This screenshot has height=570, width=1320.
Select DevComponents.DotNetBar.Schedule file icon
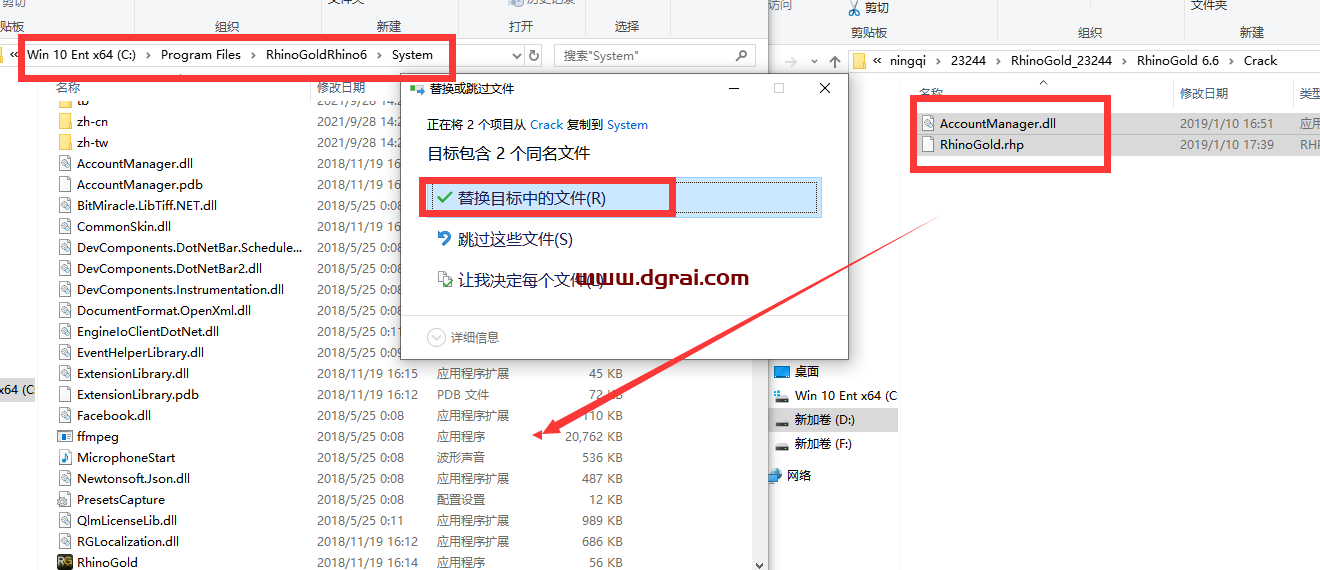tap(65, 248)
